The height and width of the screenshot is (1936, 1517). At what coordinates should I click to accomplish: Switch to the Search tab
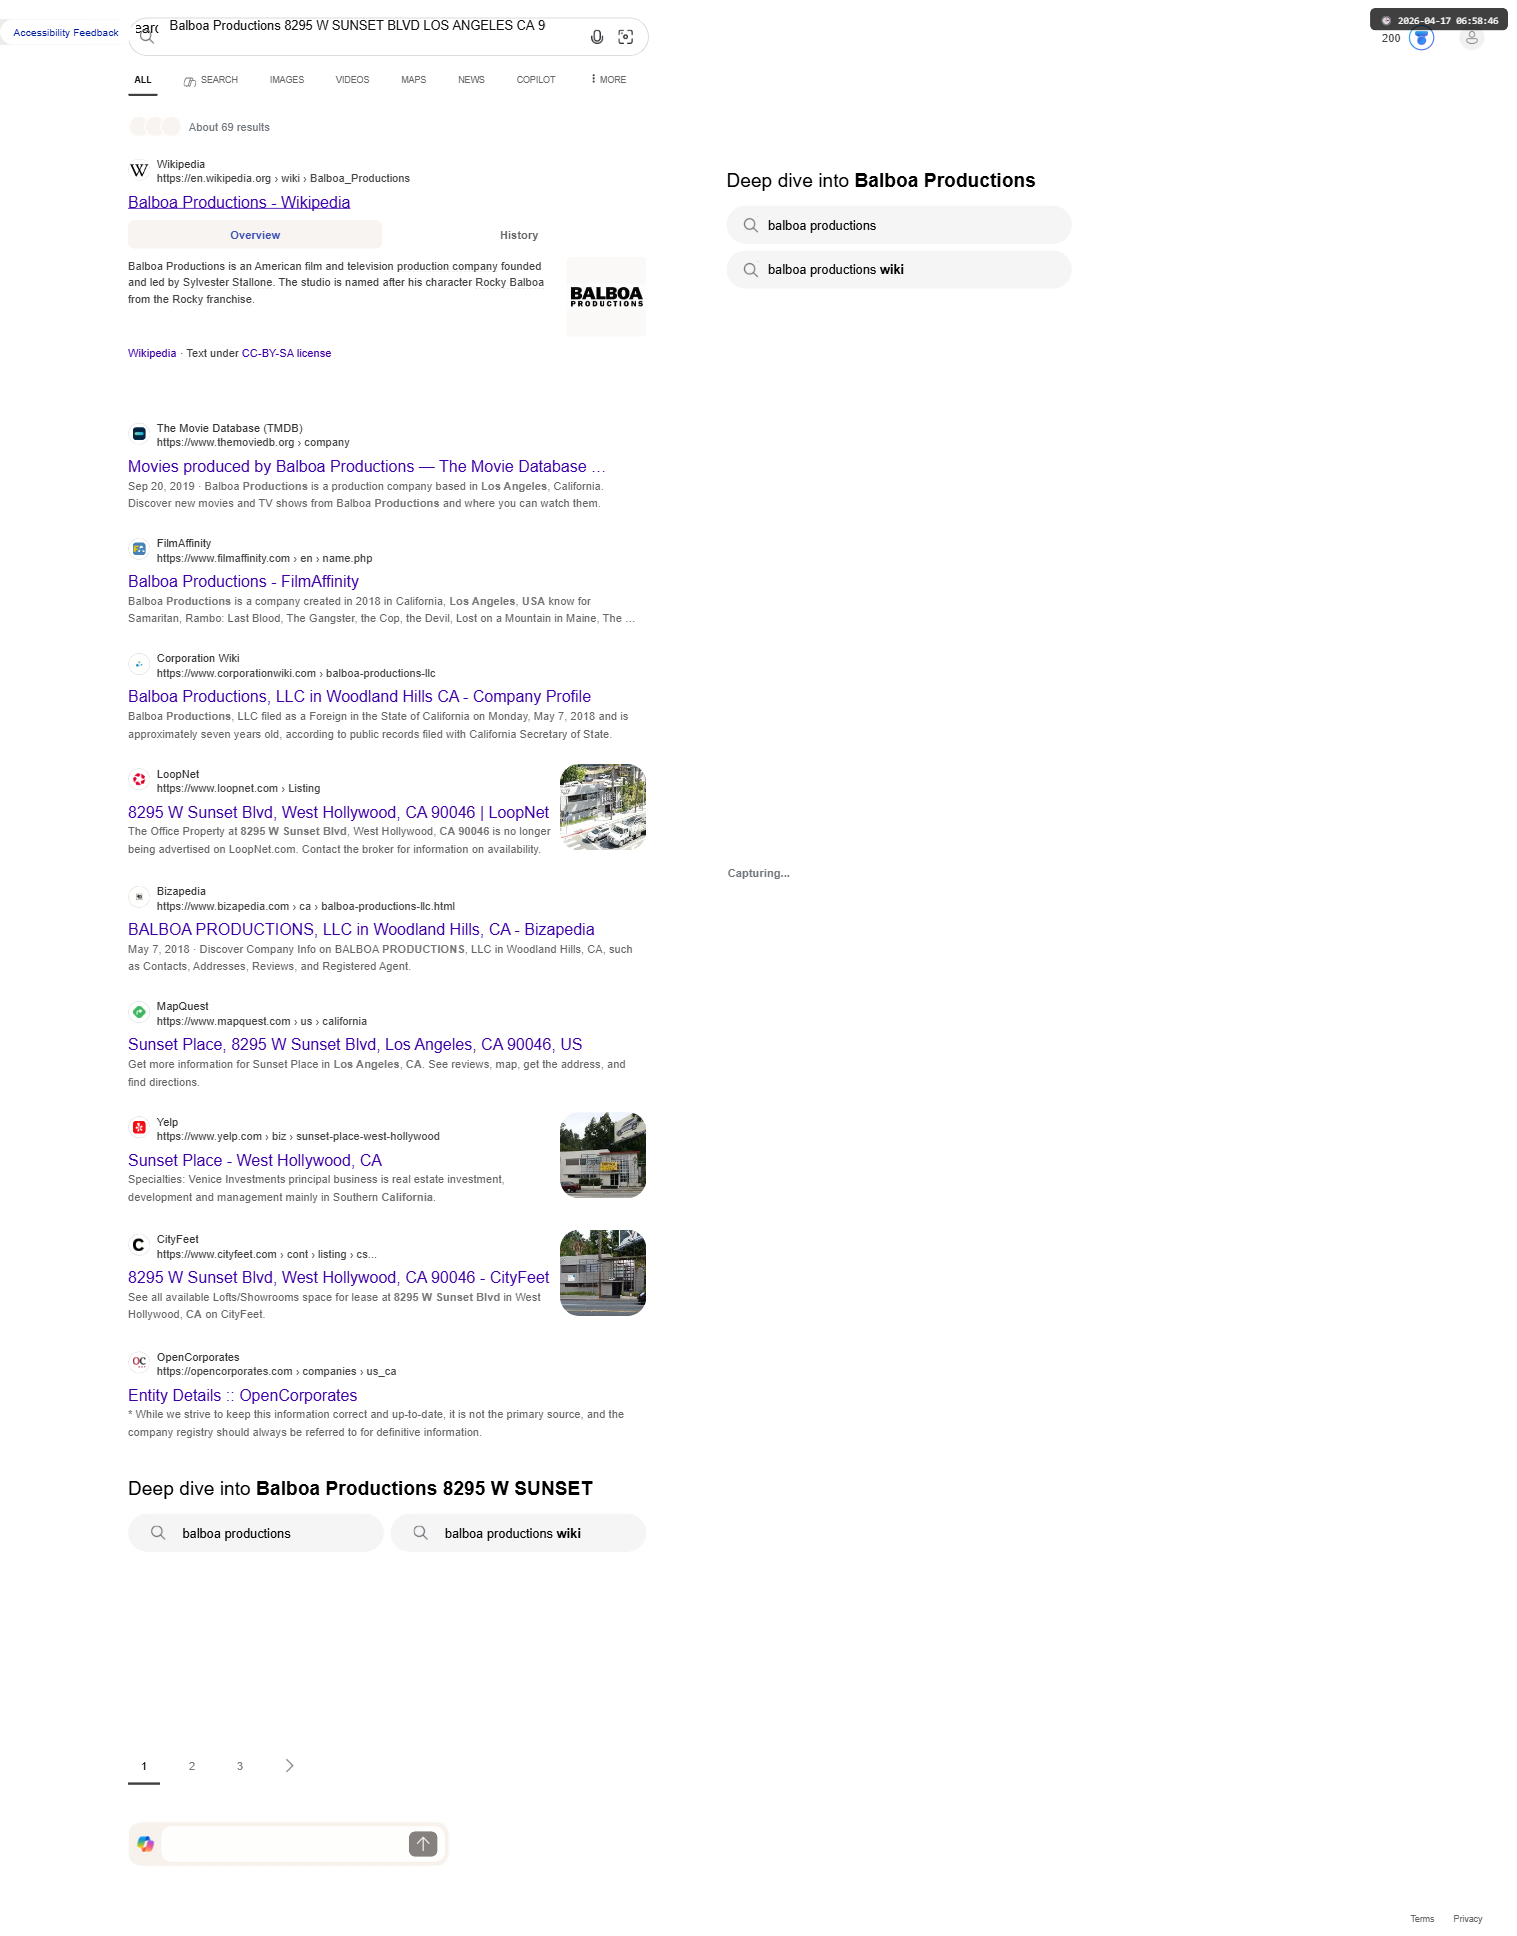coord(211,80)
